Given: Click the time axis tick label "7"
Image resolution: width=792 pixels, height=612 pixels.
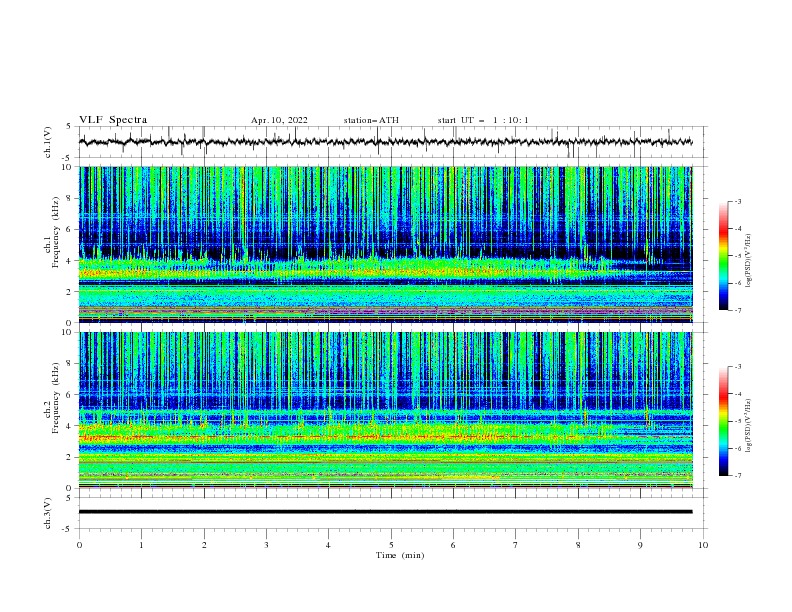Looking at the screenshot, I should pyautogui.click(x=516, y=545).
